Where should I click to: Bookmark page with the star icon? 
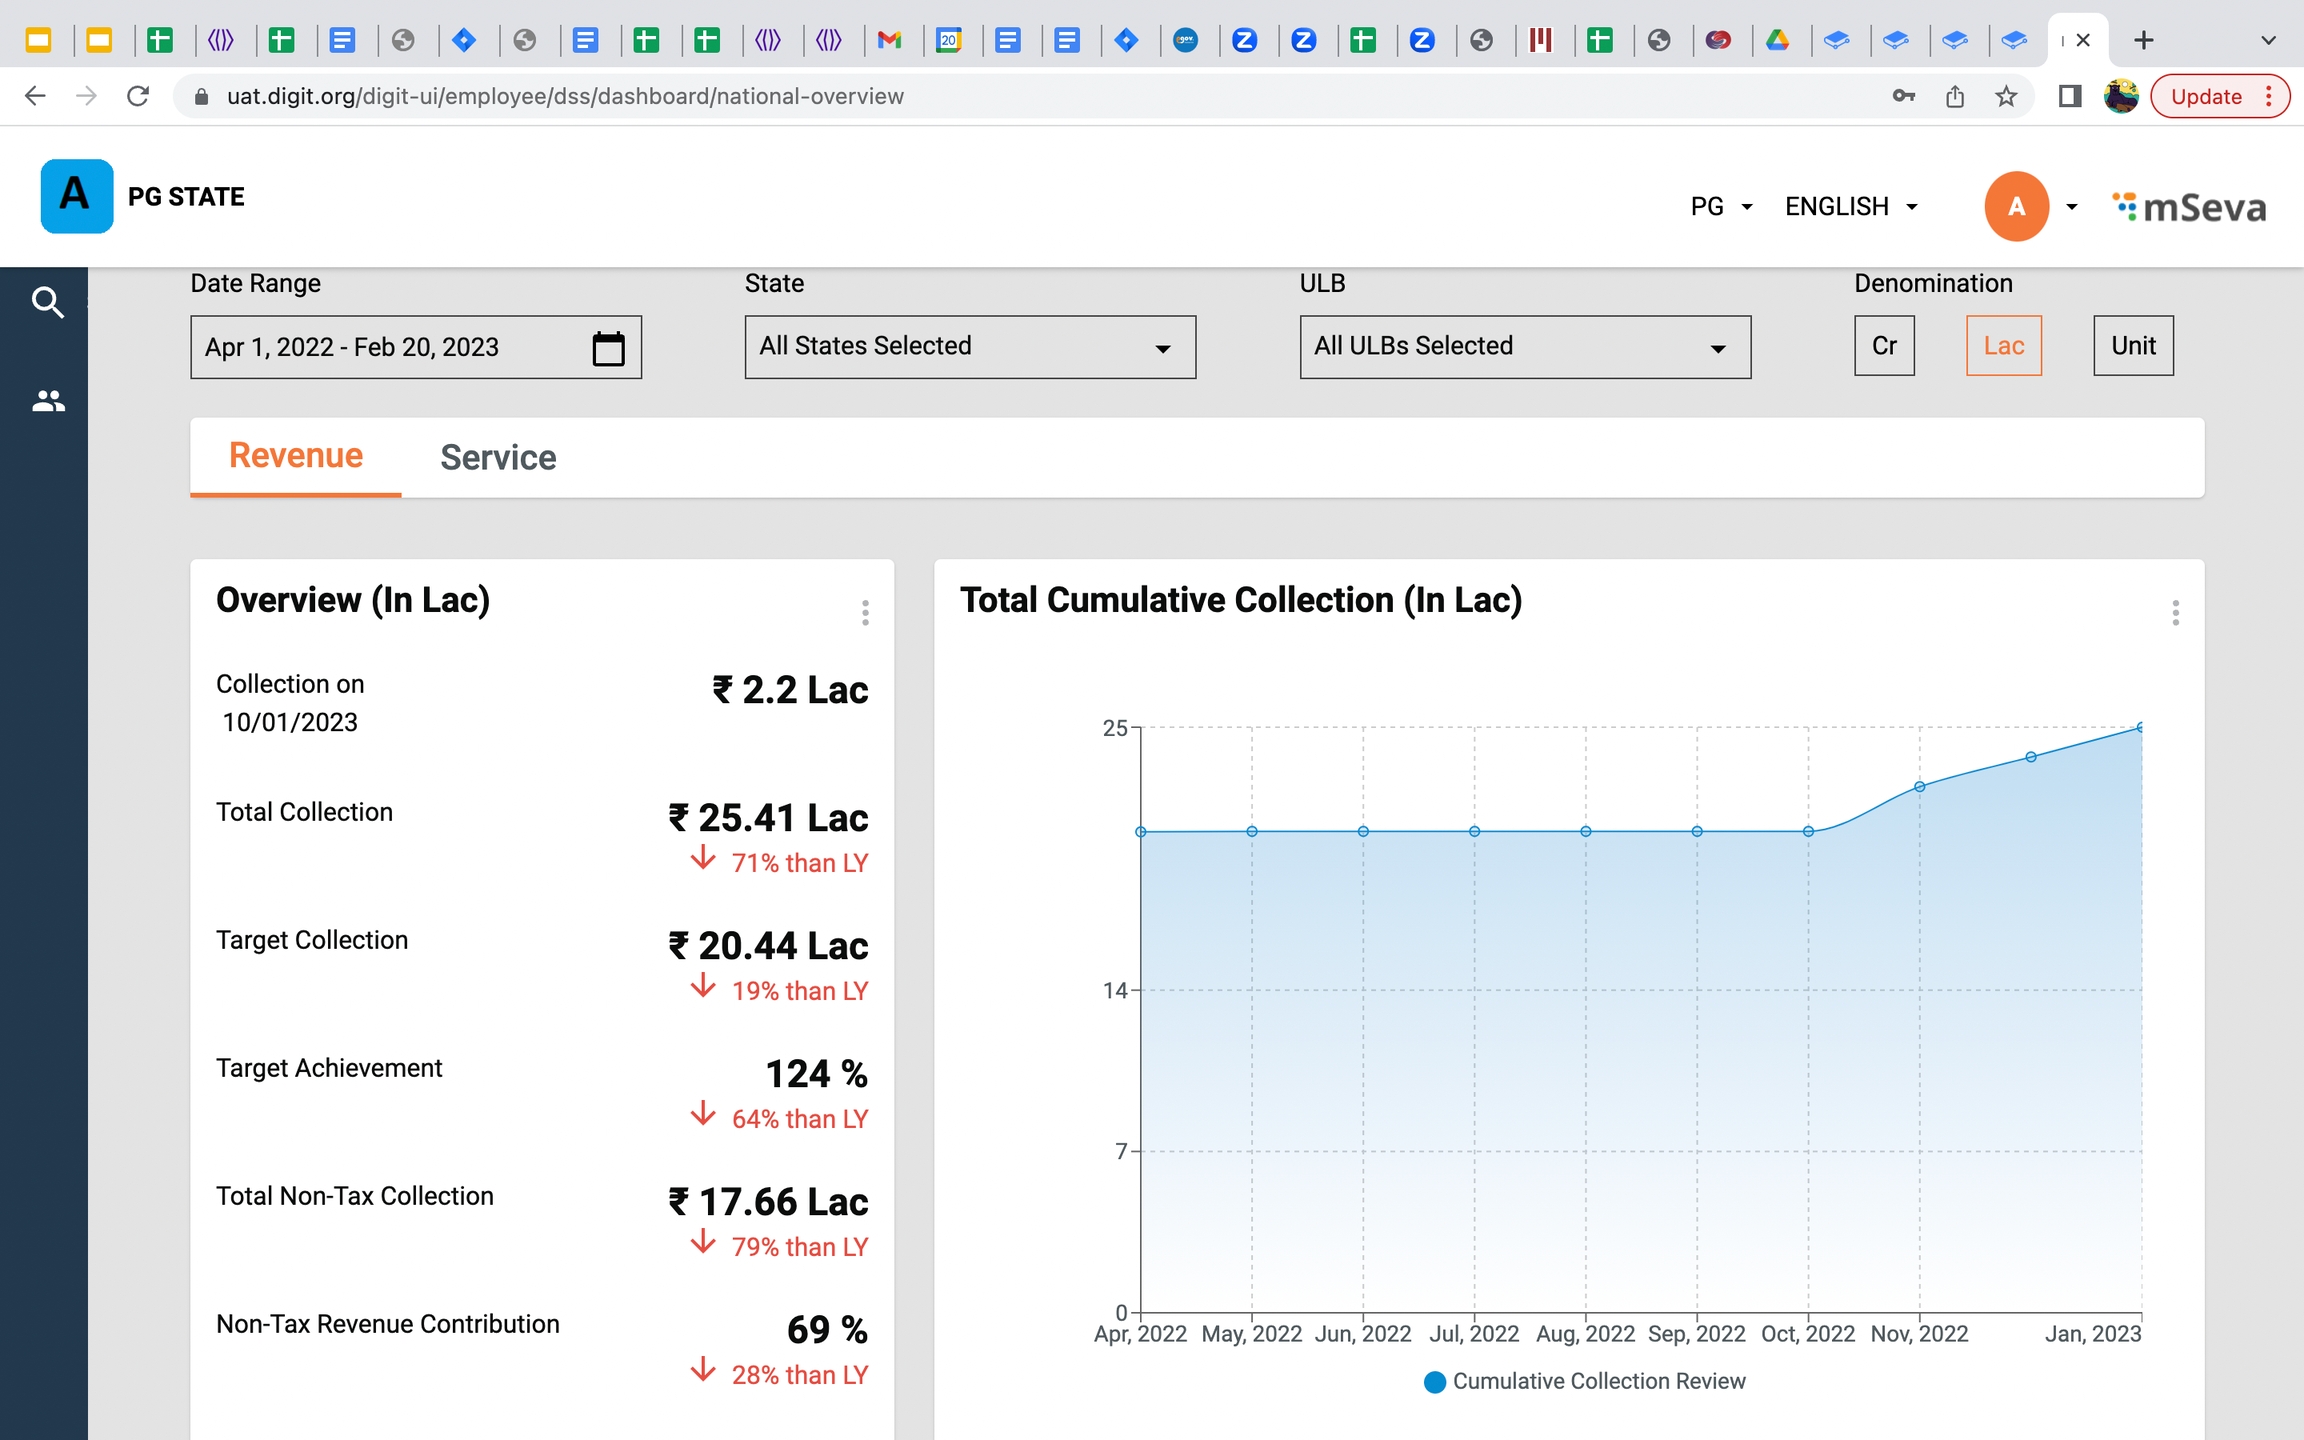pyautogui.click(x=2006, y=97)
